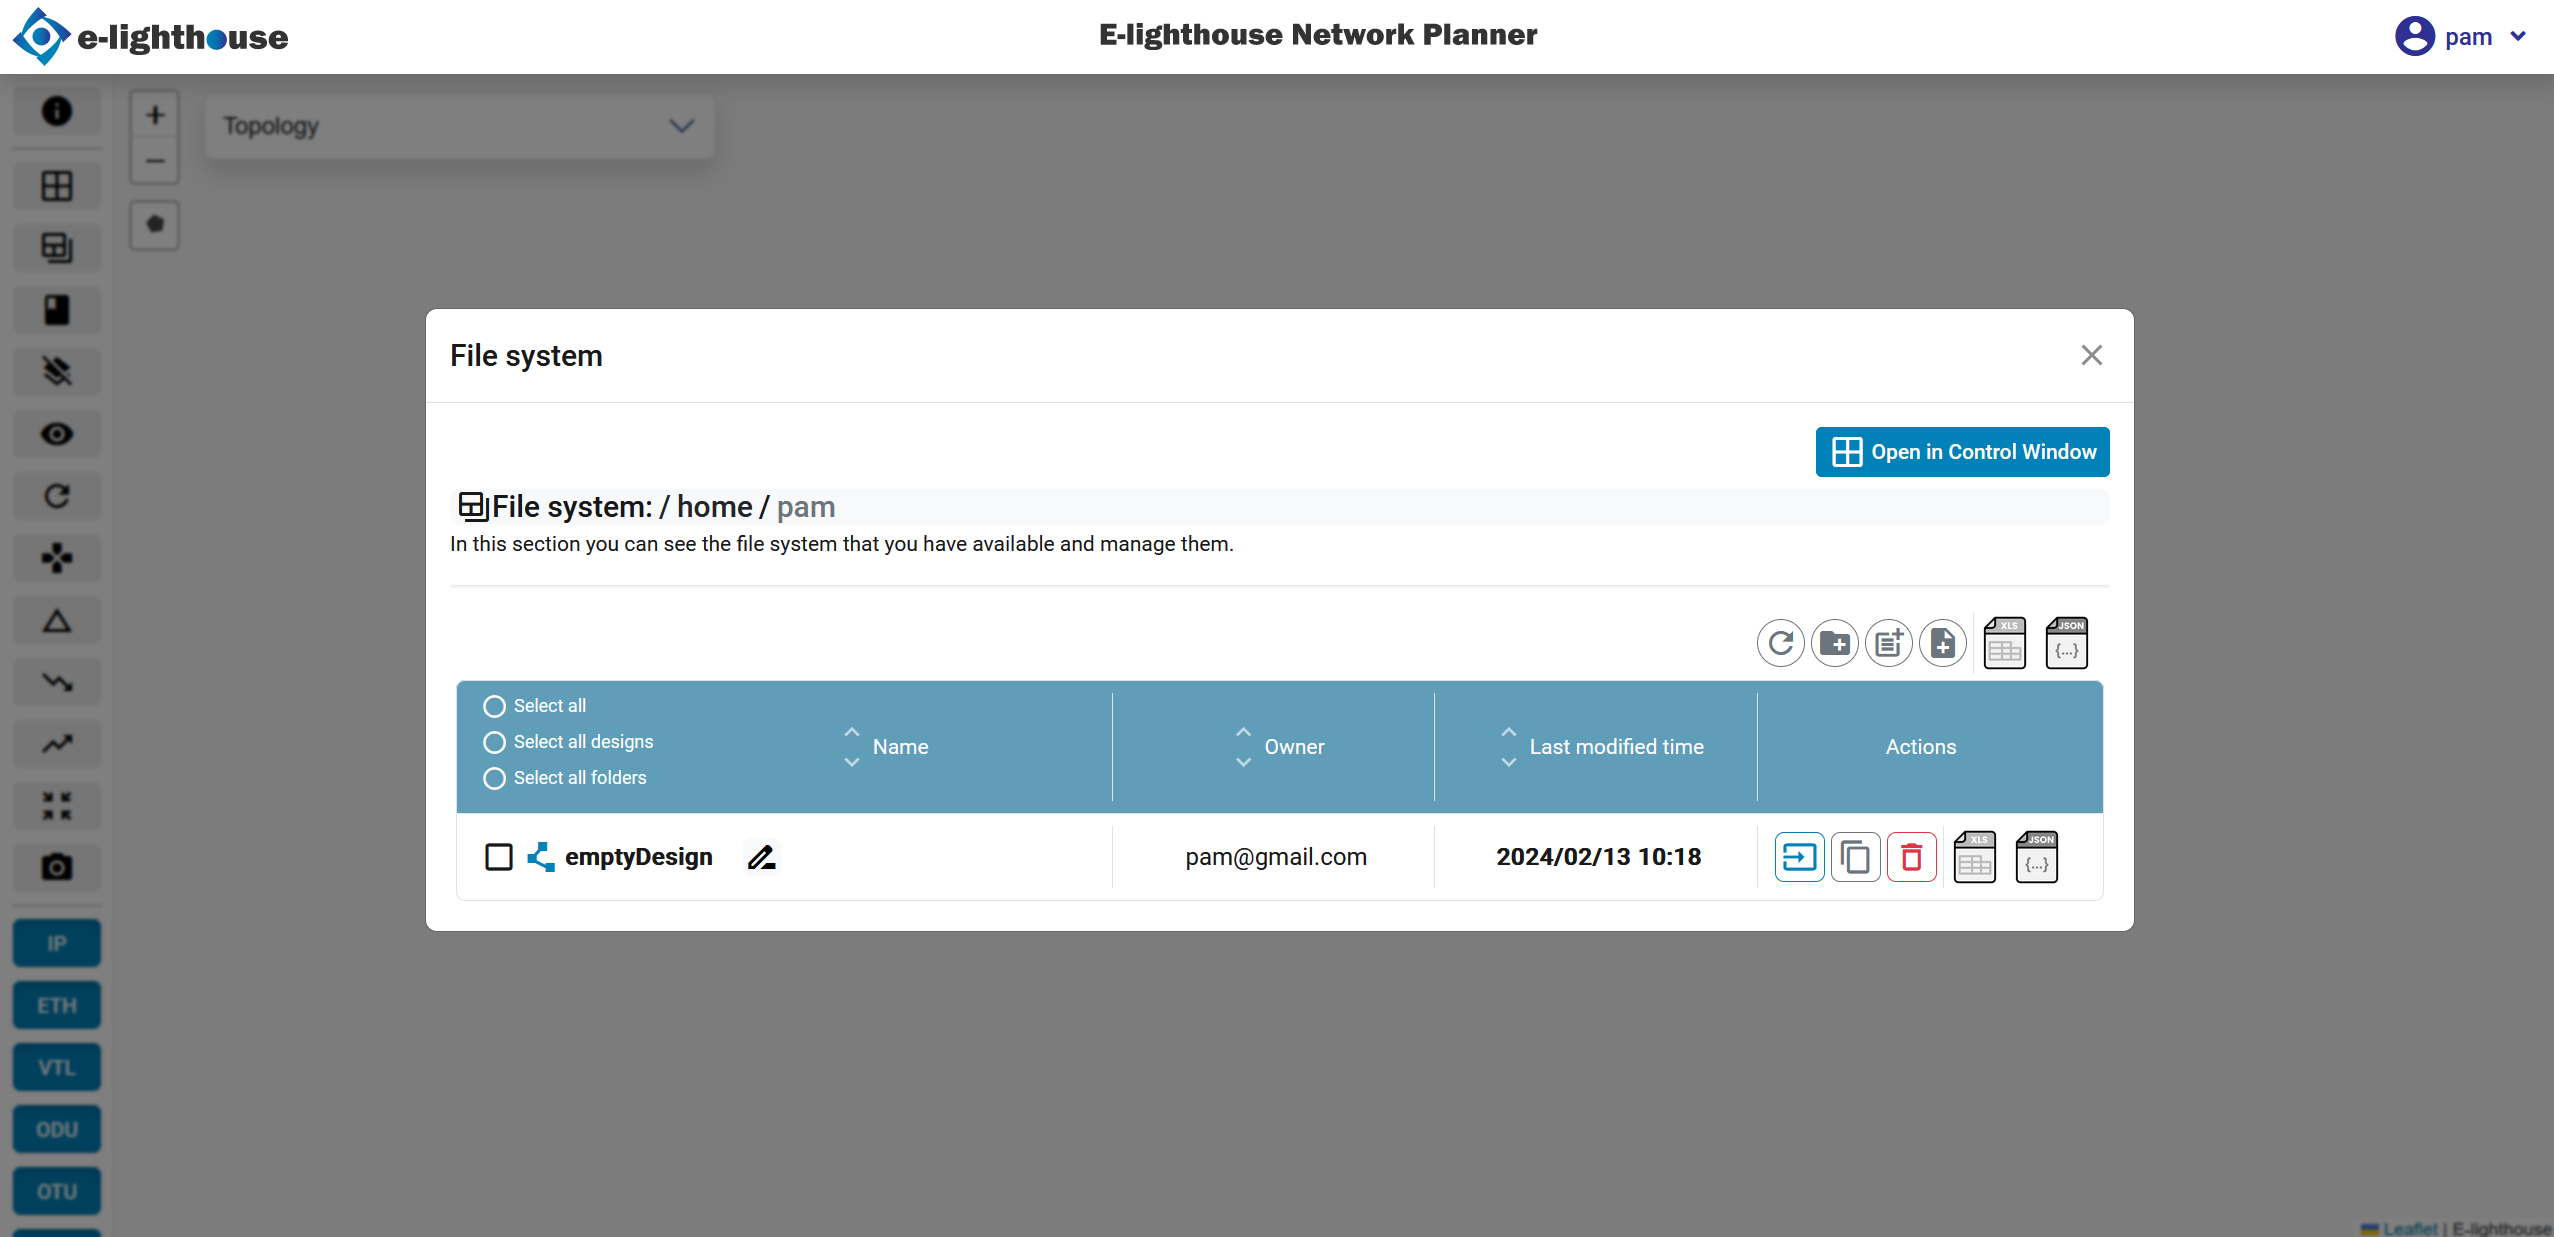
Task: Sort table by Name column
Action: [852, 747]
